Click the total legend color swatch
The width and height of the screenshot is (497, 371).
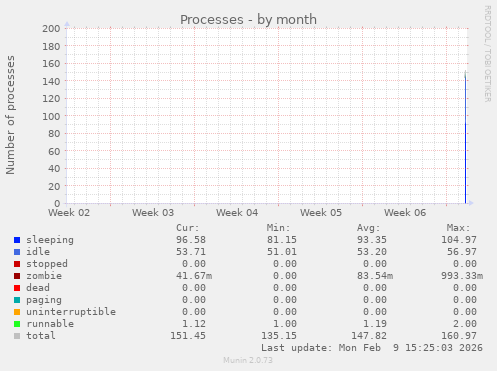pos(17,336)
